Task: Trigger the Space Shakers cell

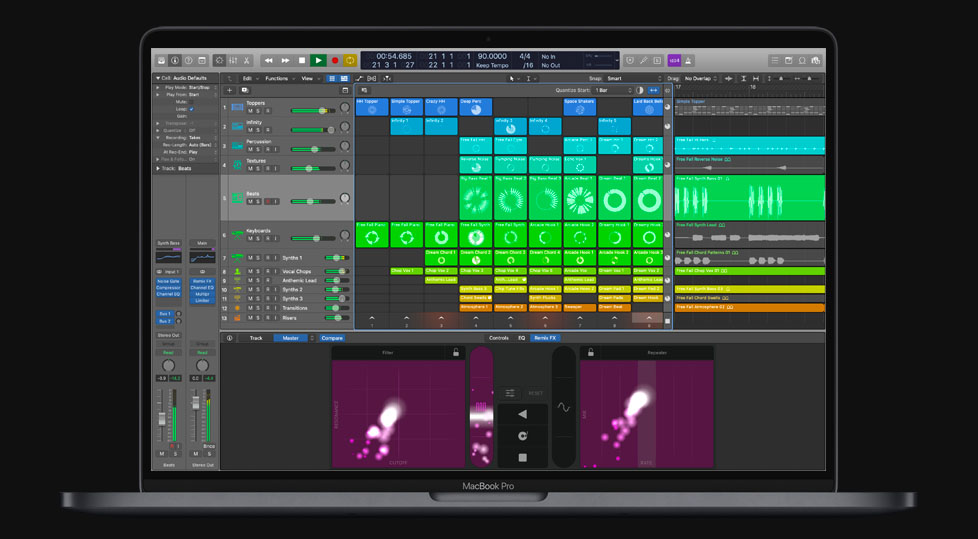Action: click(579, 107)
